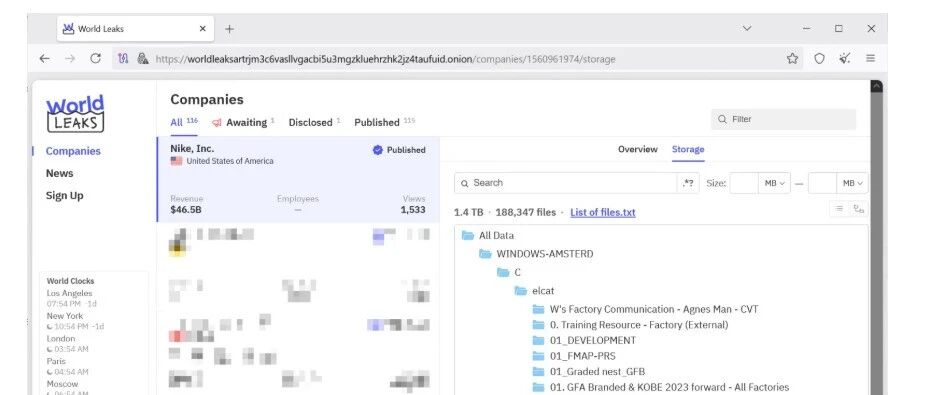The image size is (930, 395).
Task: Click the Published verified badge on Nike
Action: coord(377,150)
